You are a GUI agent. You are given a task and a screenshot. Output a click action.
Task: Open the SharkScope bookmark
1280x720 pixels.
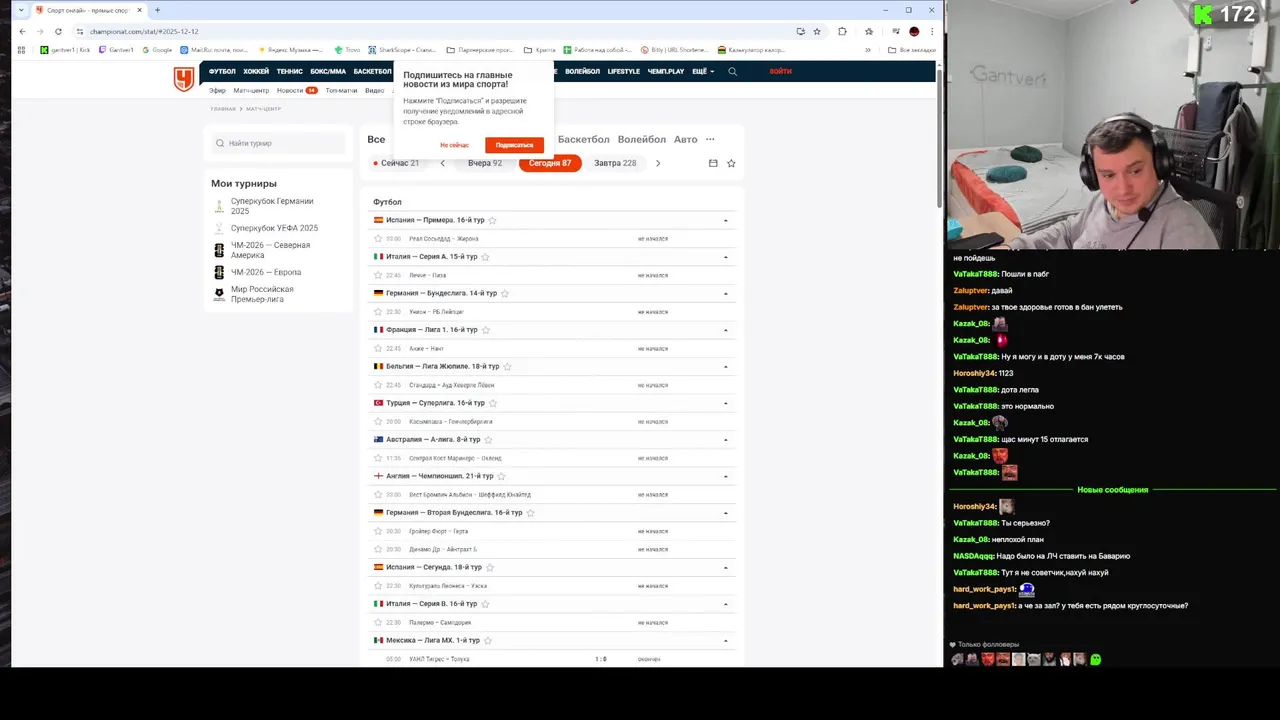click(402, 50)
